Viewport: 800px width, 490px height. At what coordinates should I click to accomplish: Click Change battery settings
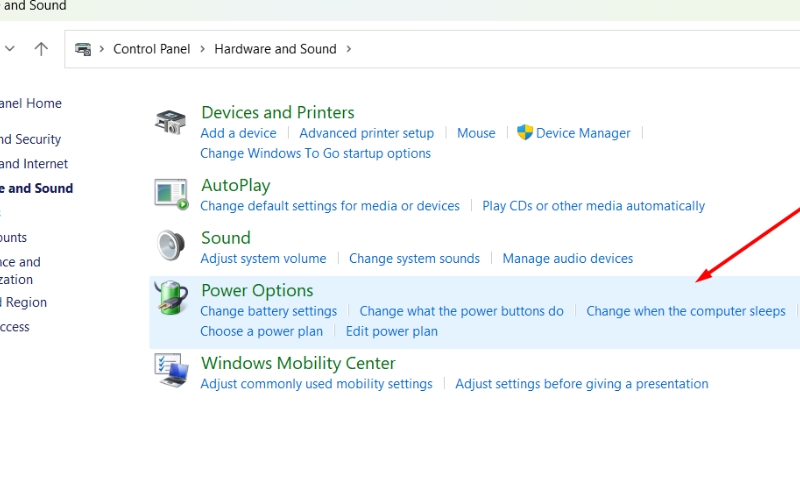click(268, 311)
